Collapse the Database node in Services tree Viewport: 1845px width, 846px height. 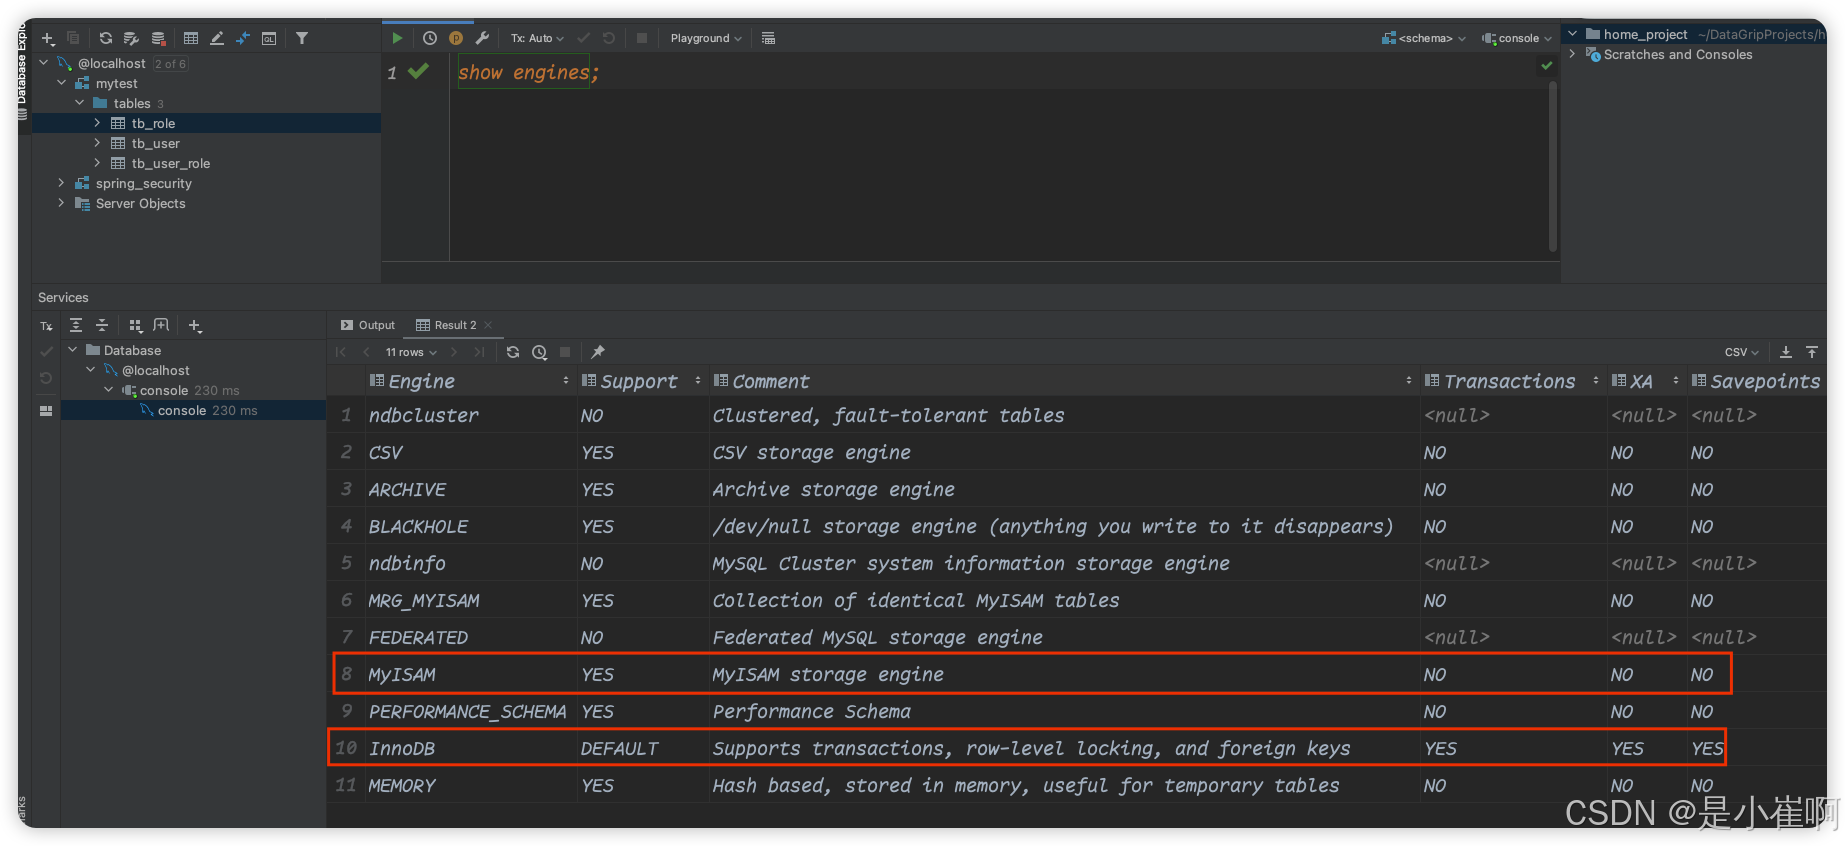73,350
